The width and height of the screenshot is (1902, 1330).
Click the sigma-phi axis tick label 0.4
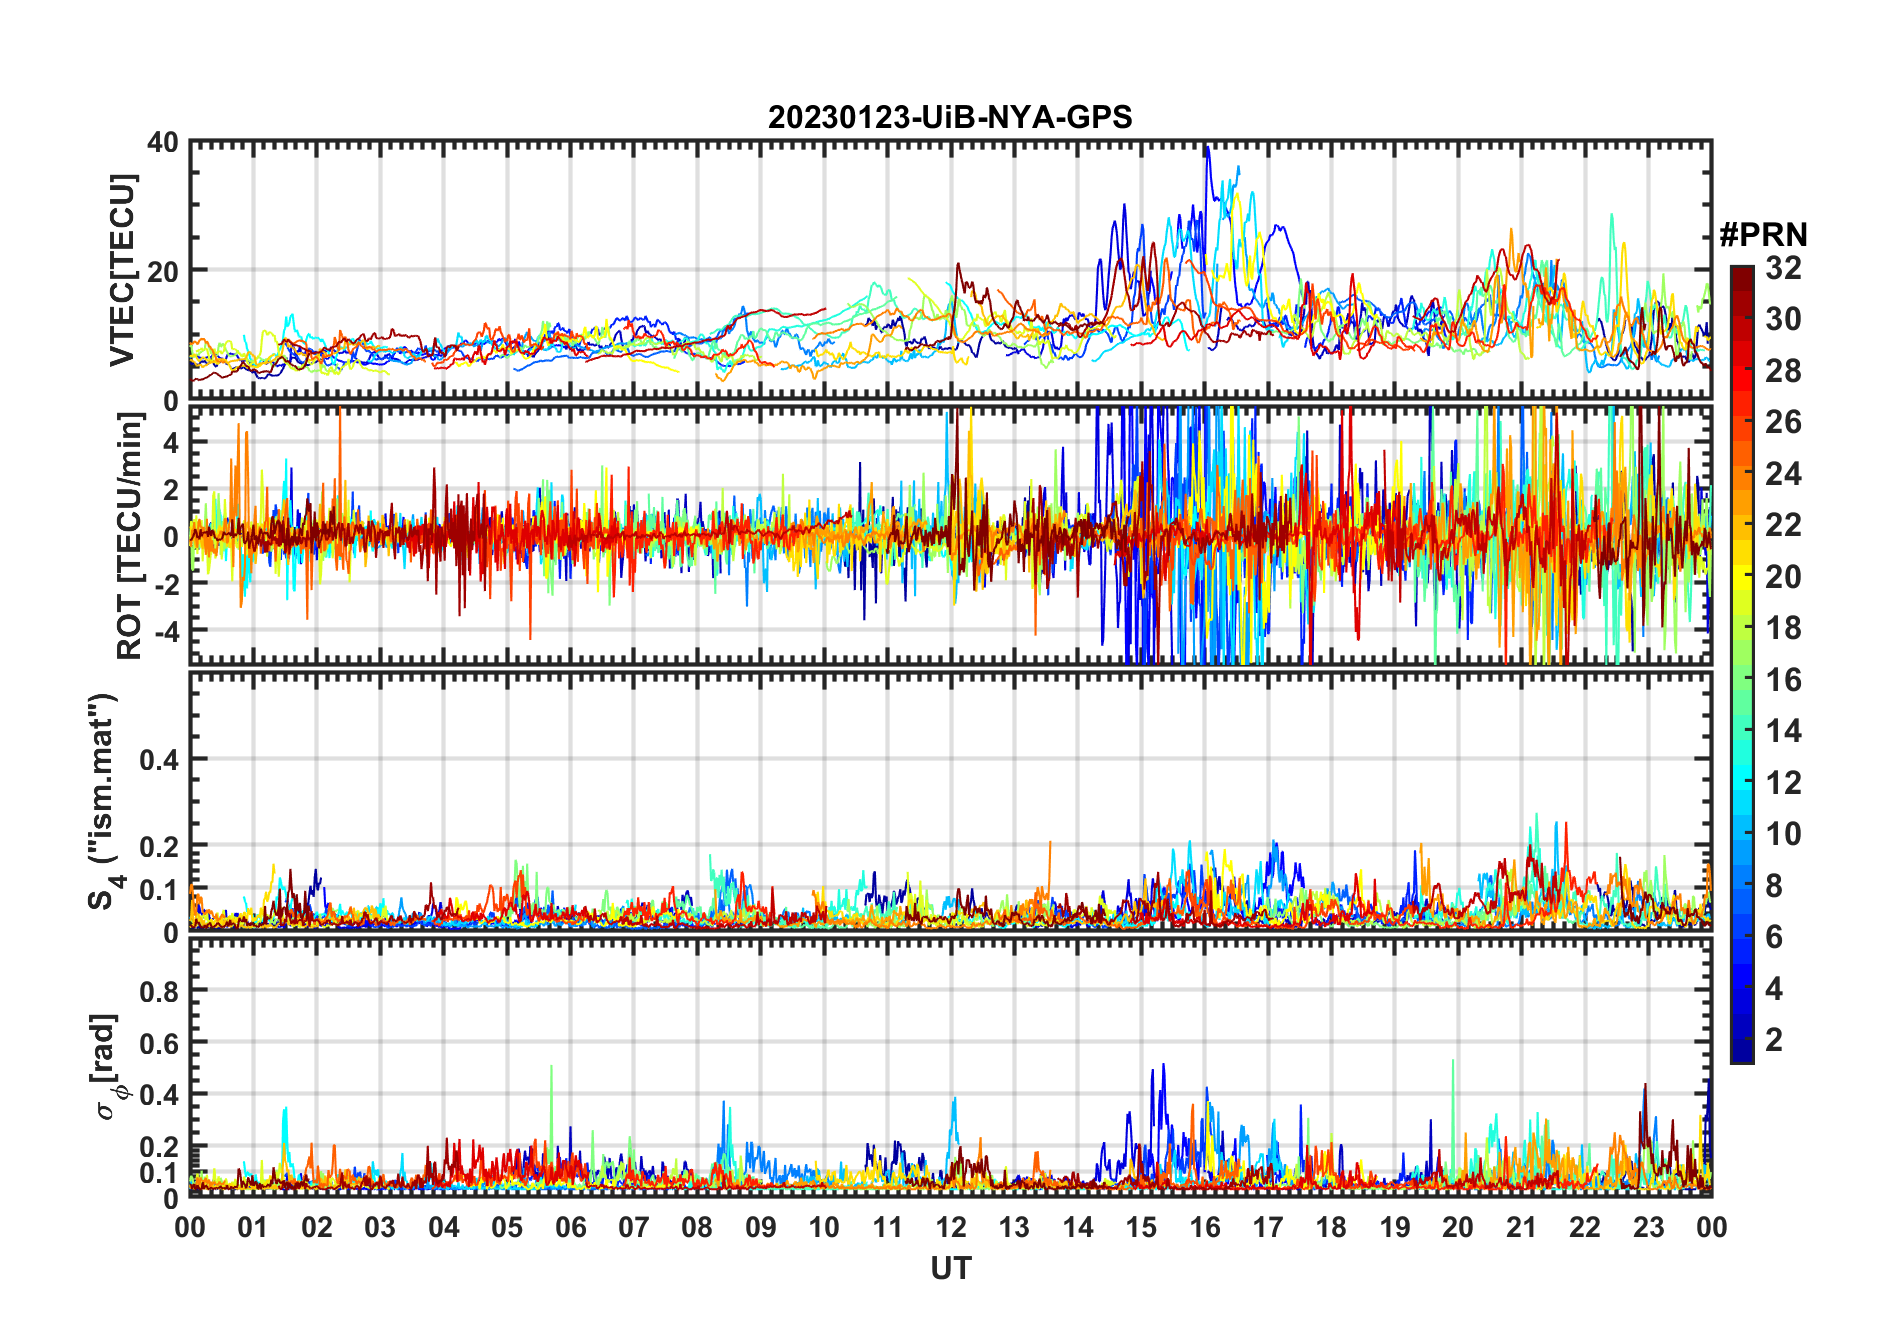tap(159, 1095)
